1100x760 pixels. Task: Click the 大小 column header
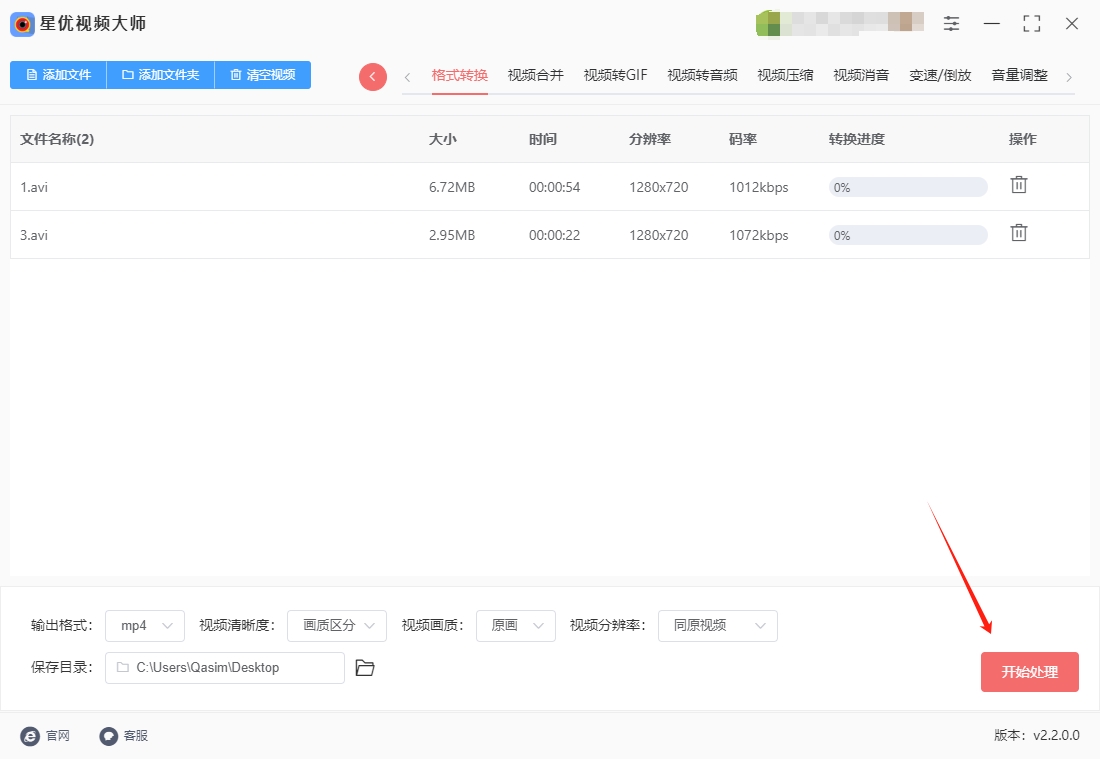pos(443,139)
